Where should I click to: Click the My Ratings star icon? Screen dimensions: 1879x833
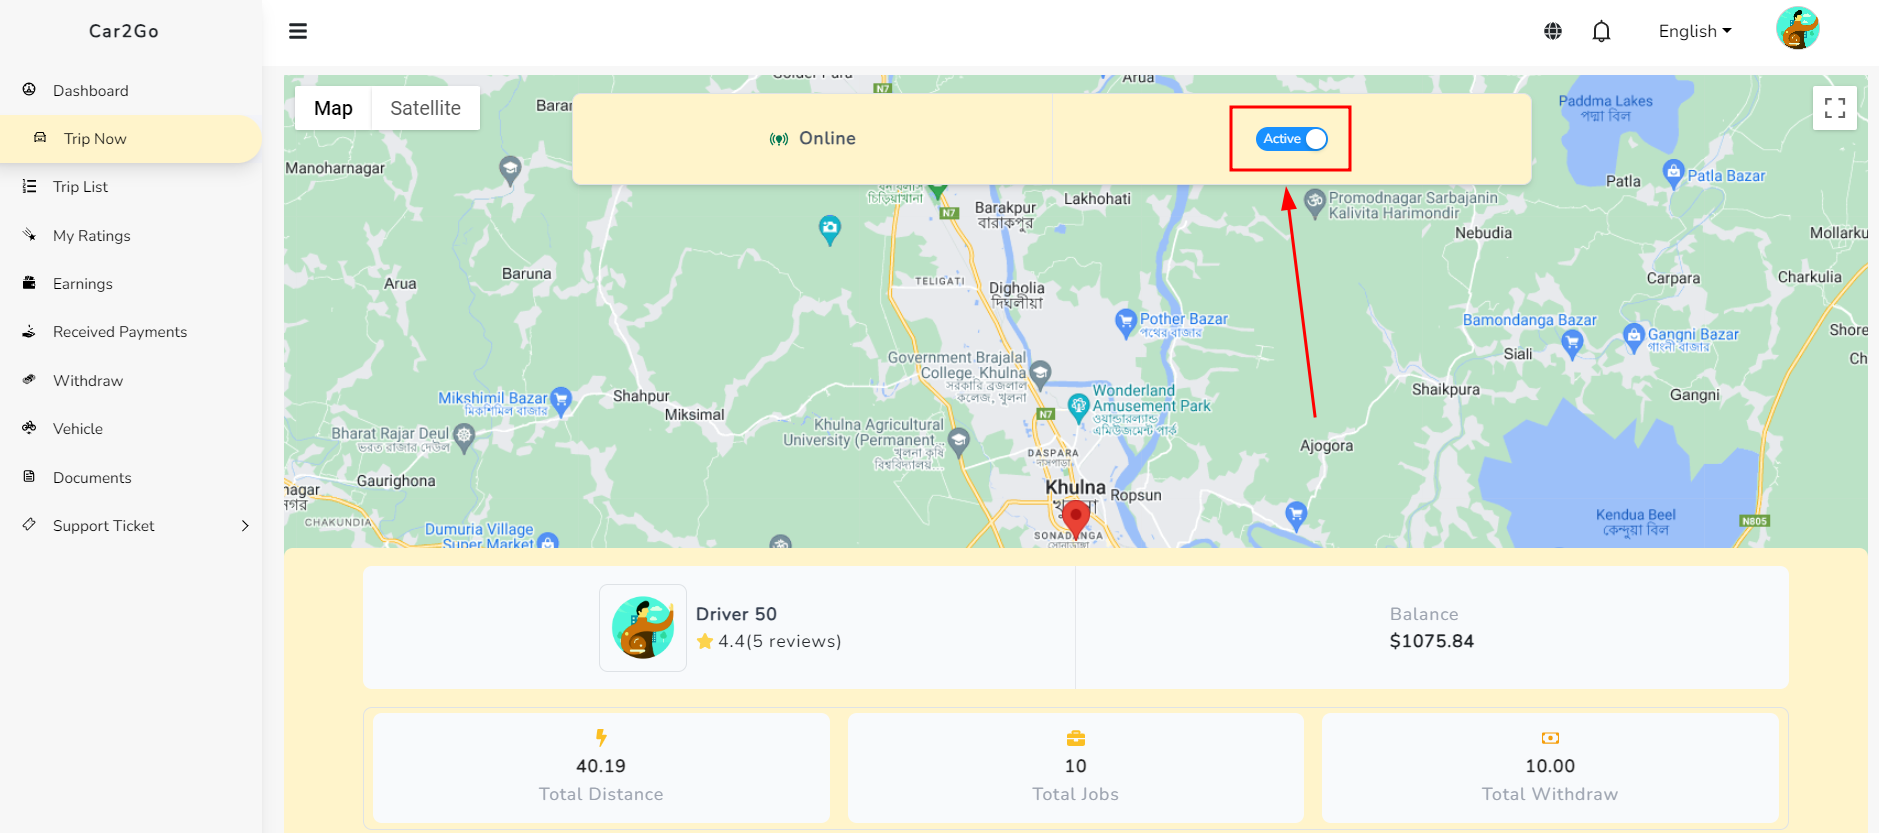click(x=29, y=235)
